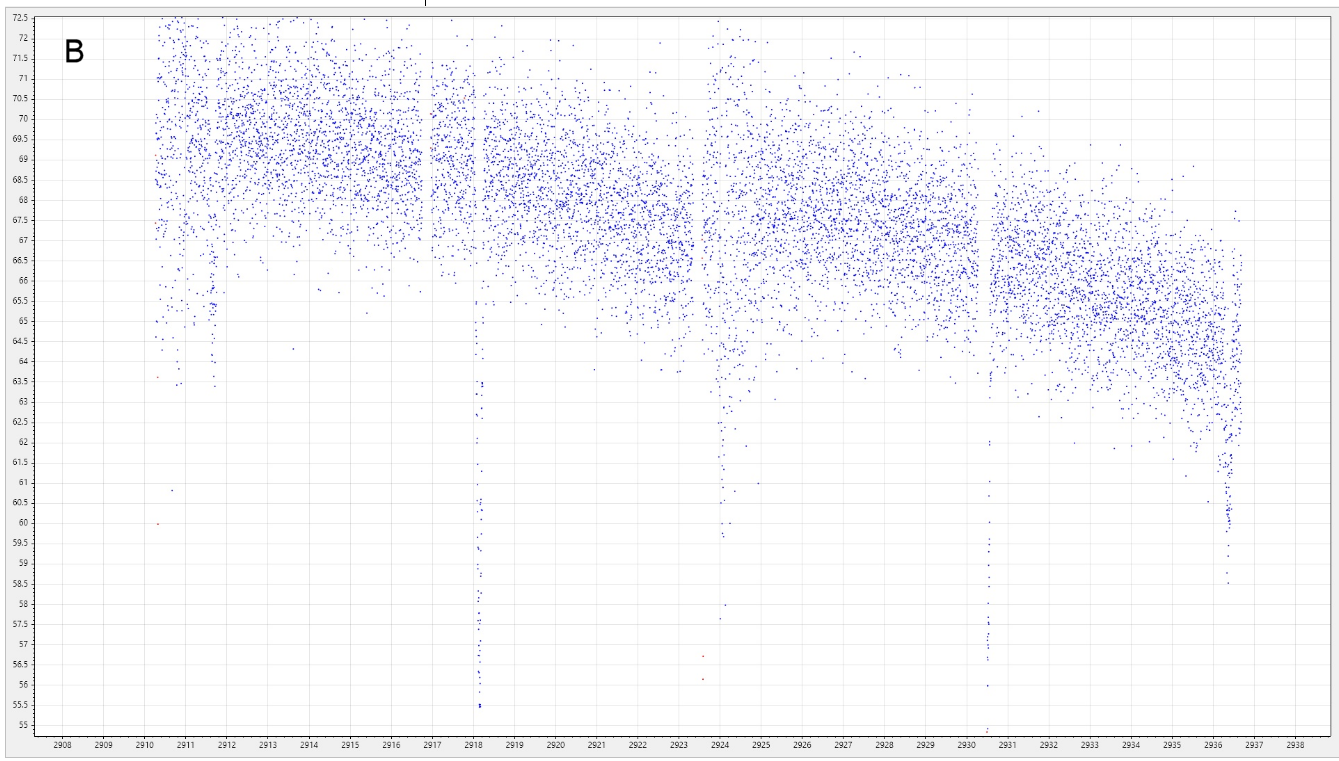The width and height of the screenshot is (1339, 761).
Task: Click the 2929 x-axis label
Action: (925, 745)
